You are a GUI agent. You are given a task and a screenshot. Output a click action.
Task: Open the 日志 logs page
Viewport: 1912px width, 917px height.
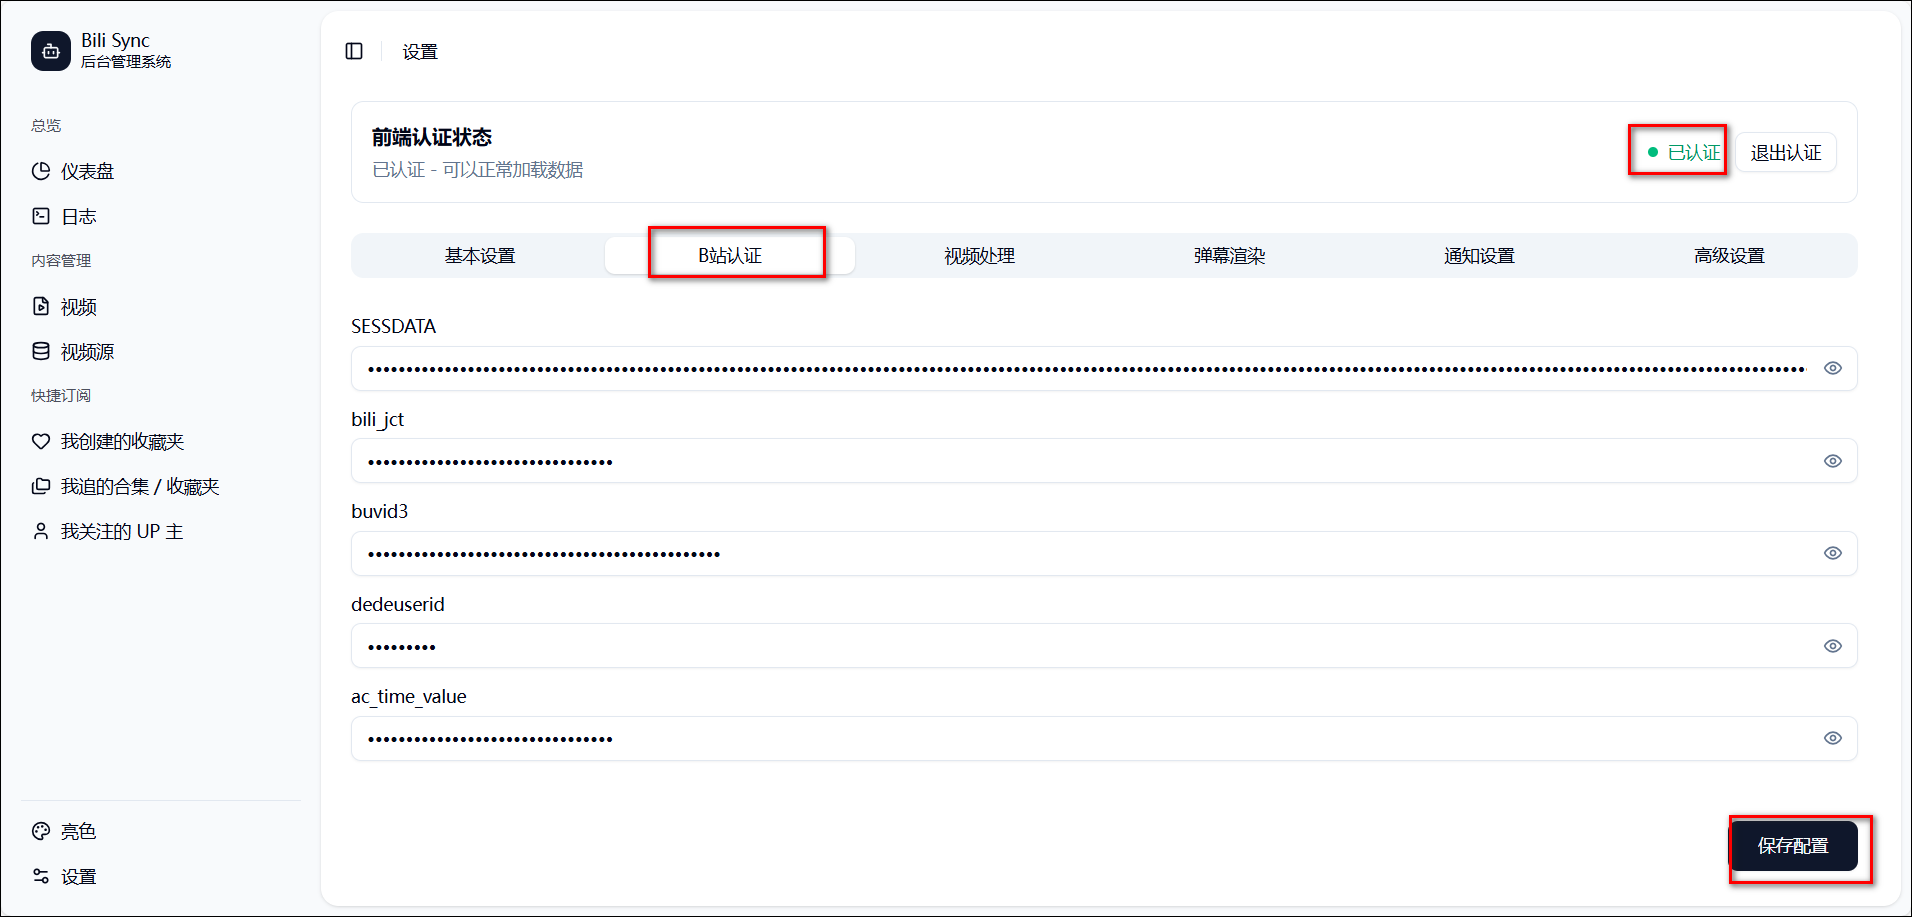(78, 216)
